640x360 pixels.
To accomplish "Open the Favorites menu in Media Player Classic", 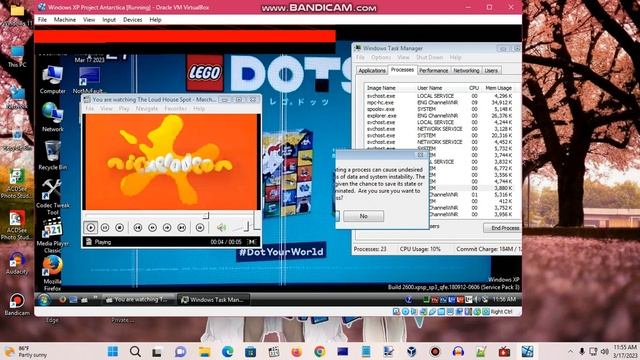I will click(176, 109).
